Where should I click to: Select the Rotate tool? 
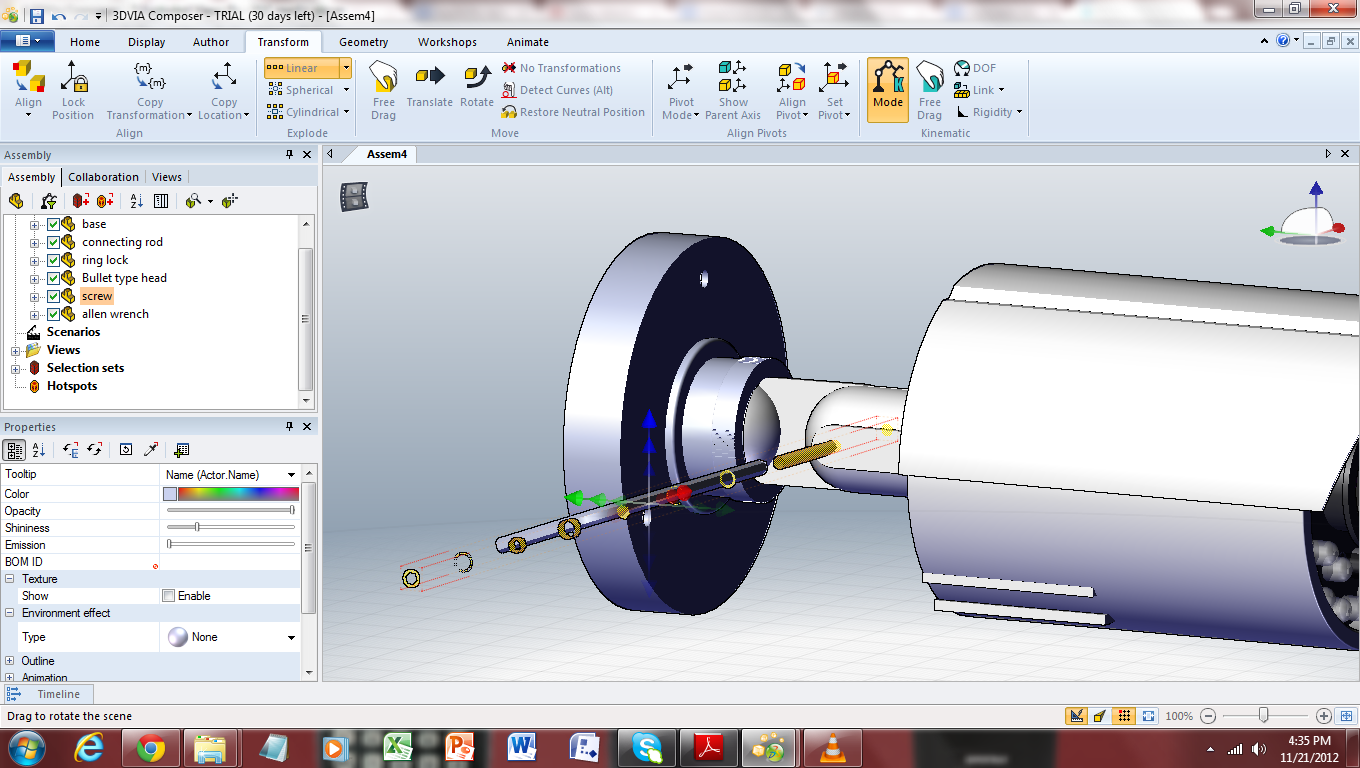coord(477,88)
